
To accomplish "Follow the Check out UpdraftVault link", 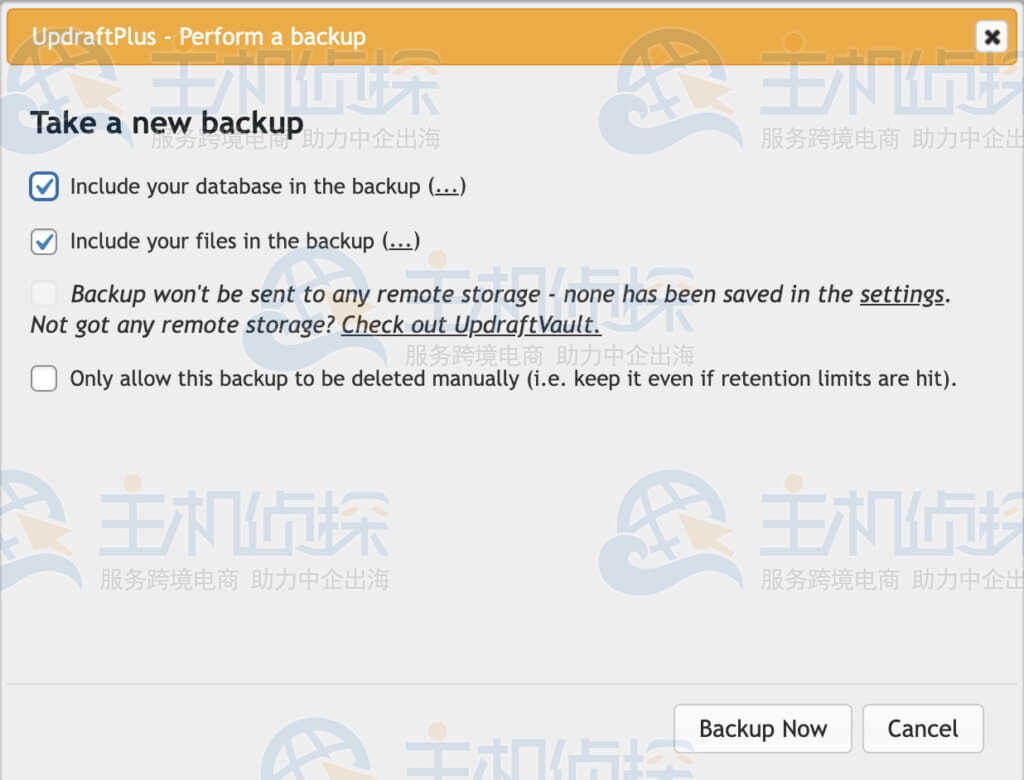I will [x=470, y=325].
